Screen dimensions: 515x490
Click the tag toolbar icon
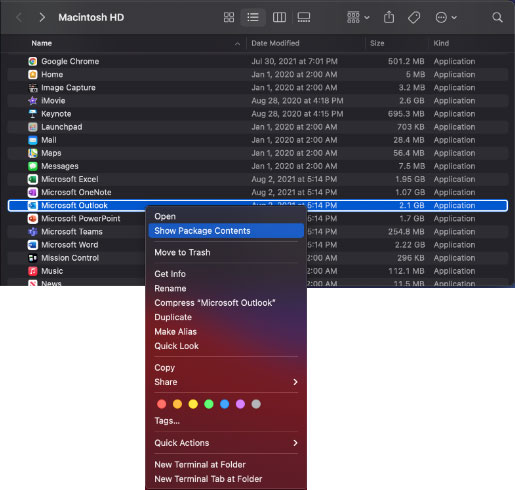pos(414,17)
